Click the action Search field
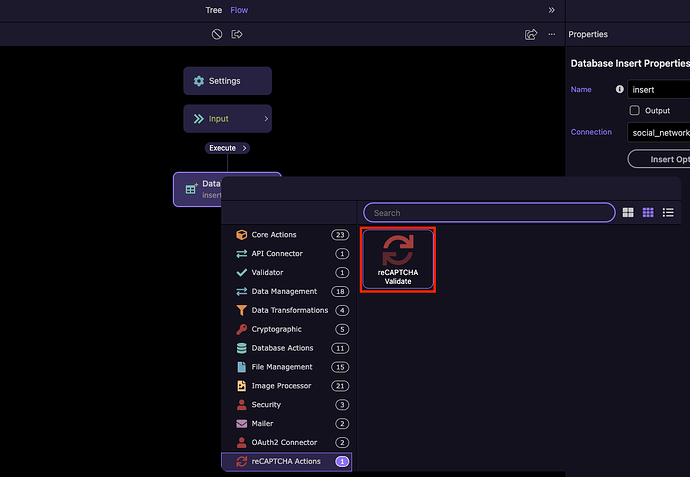This screenshot has width=690, height=477. tap(488, 213)
